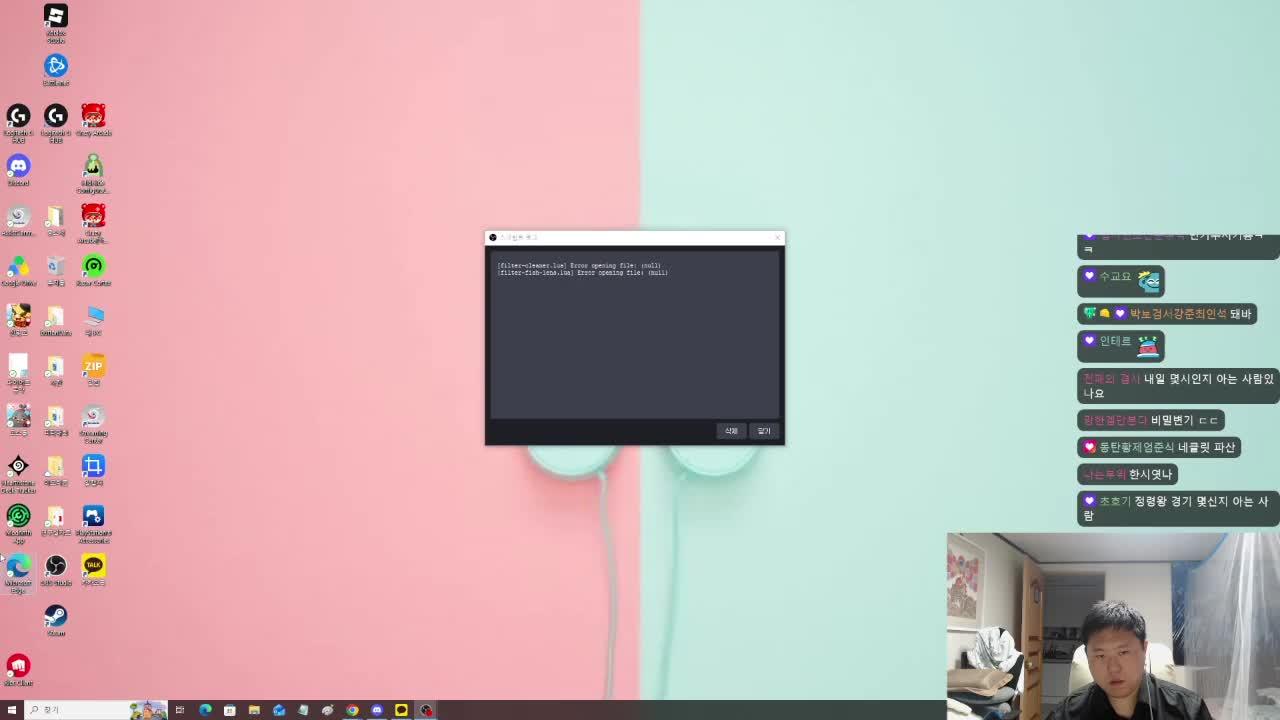
Task: Open the Windows Start menu
Action: coord(12,710)
